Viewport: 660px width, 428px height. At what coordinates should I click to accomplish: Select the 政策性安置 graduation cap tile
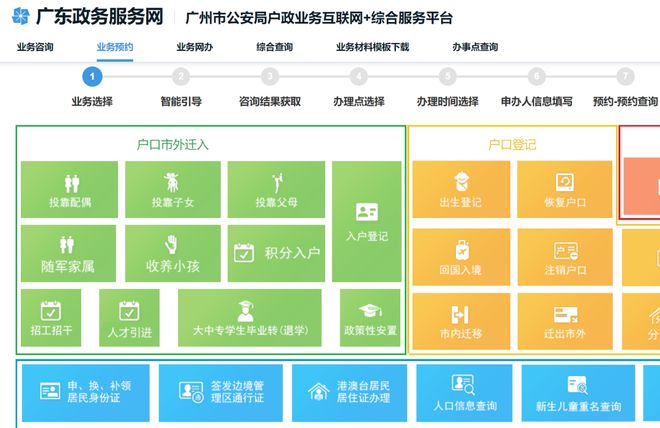point(370,318)
